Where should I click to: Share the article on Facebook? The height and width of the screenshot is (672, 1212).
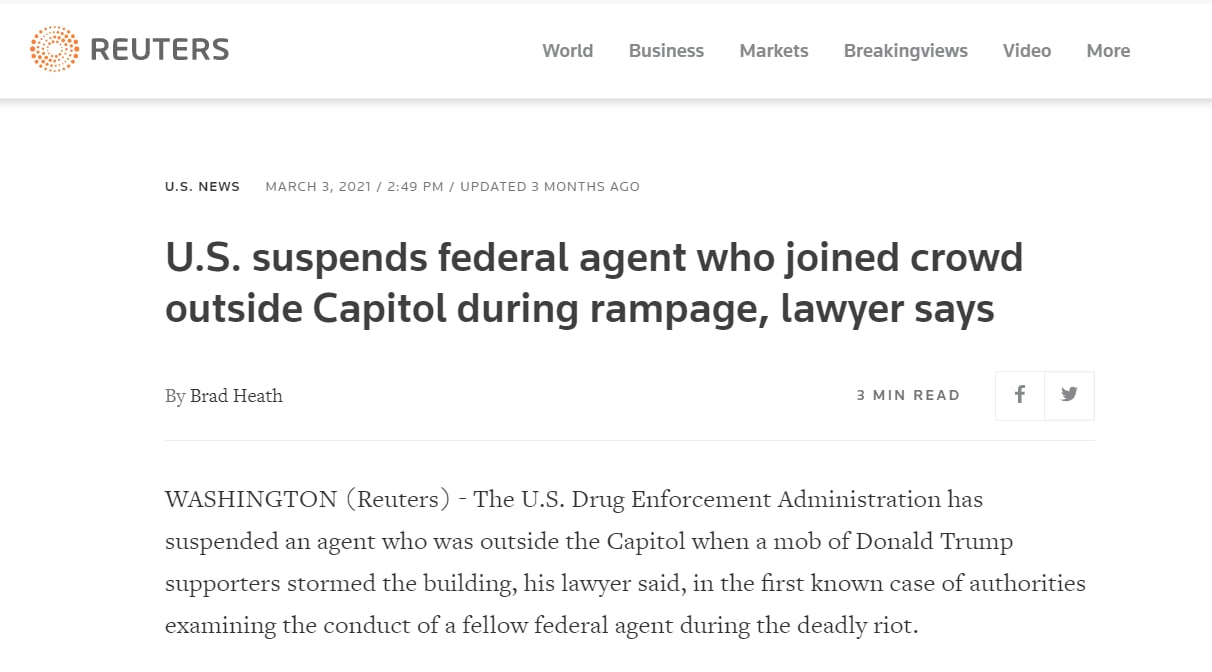(x=1020, y=395)
